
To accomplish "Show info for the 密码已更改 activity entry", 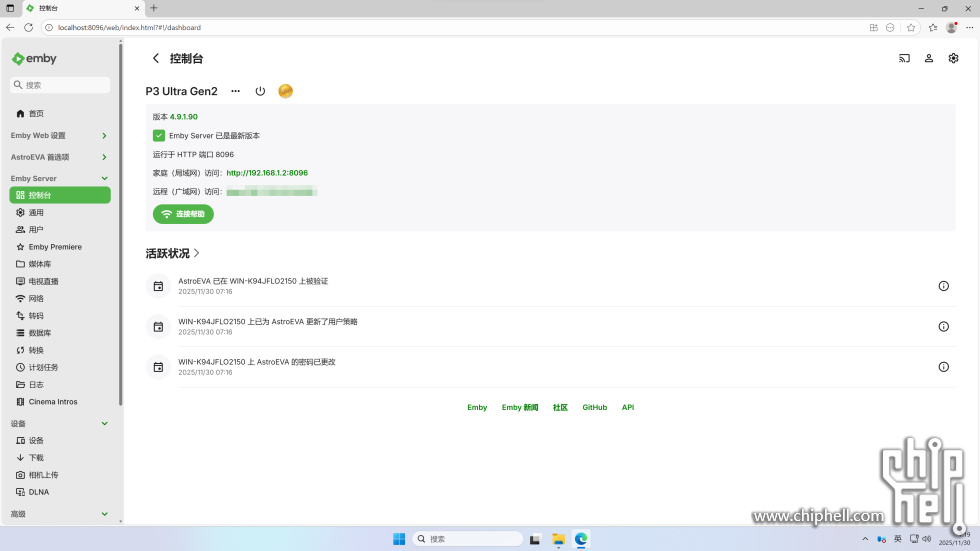I will (943, 367).
